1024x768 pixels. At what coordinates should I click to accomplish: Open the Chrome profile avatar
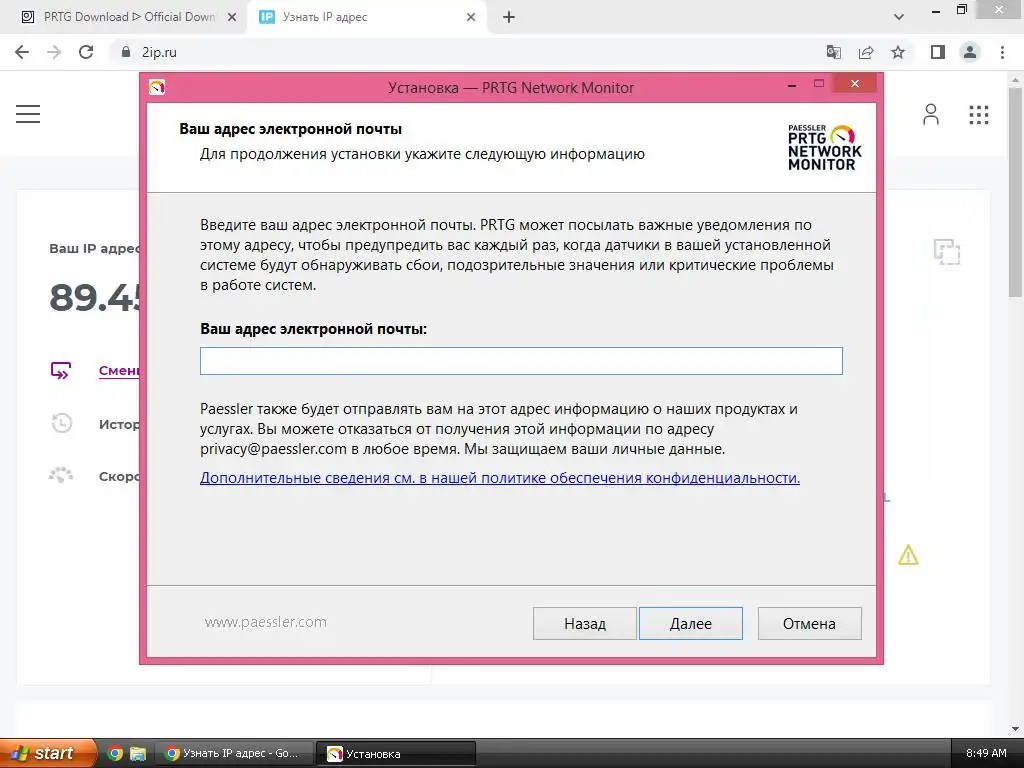click(970, 52)
